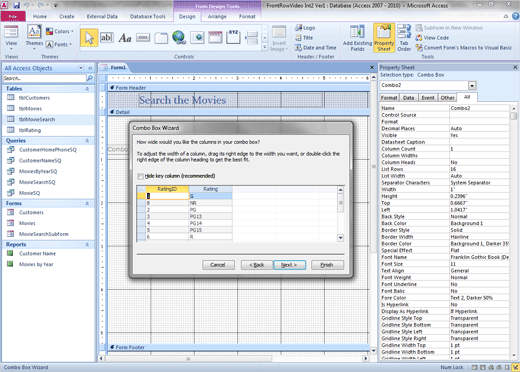Open the Colors theme dropdown
Viewport: 520px width, 372px height.
(x=59, y=31)
